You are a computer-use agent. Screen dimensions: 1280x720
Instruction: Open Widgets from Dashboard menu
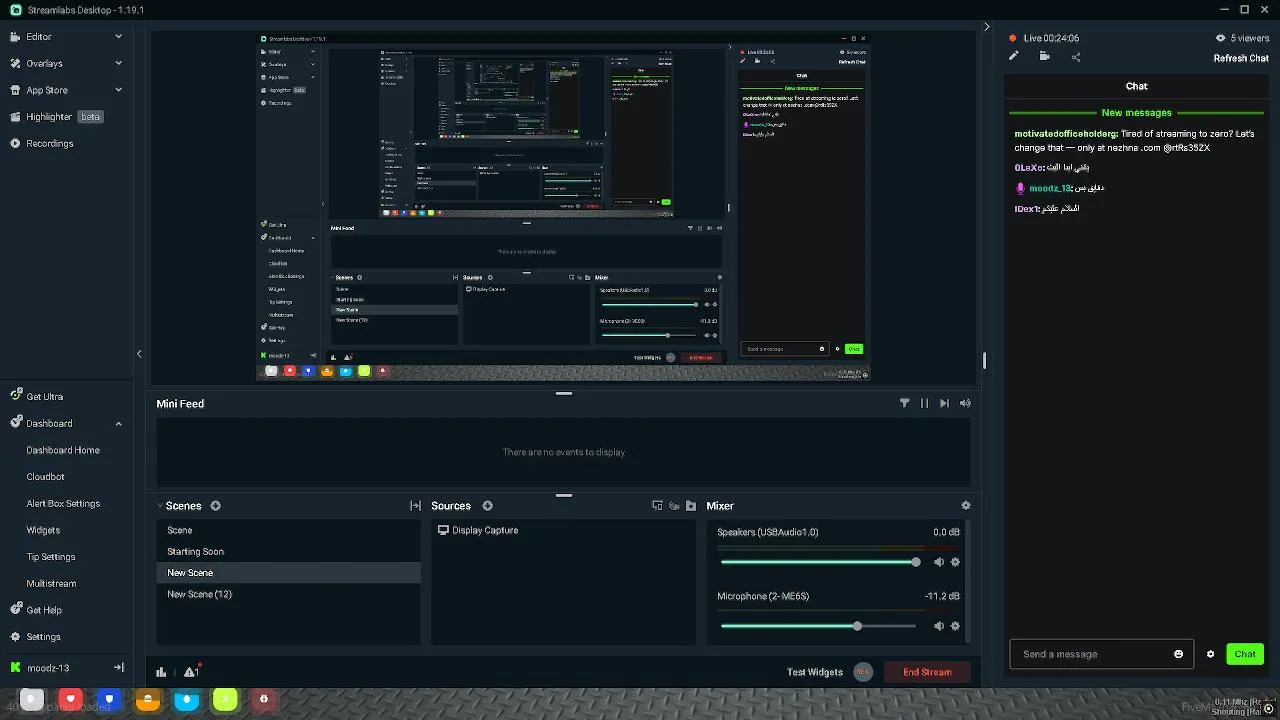click(43, 530)
